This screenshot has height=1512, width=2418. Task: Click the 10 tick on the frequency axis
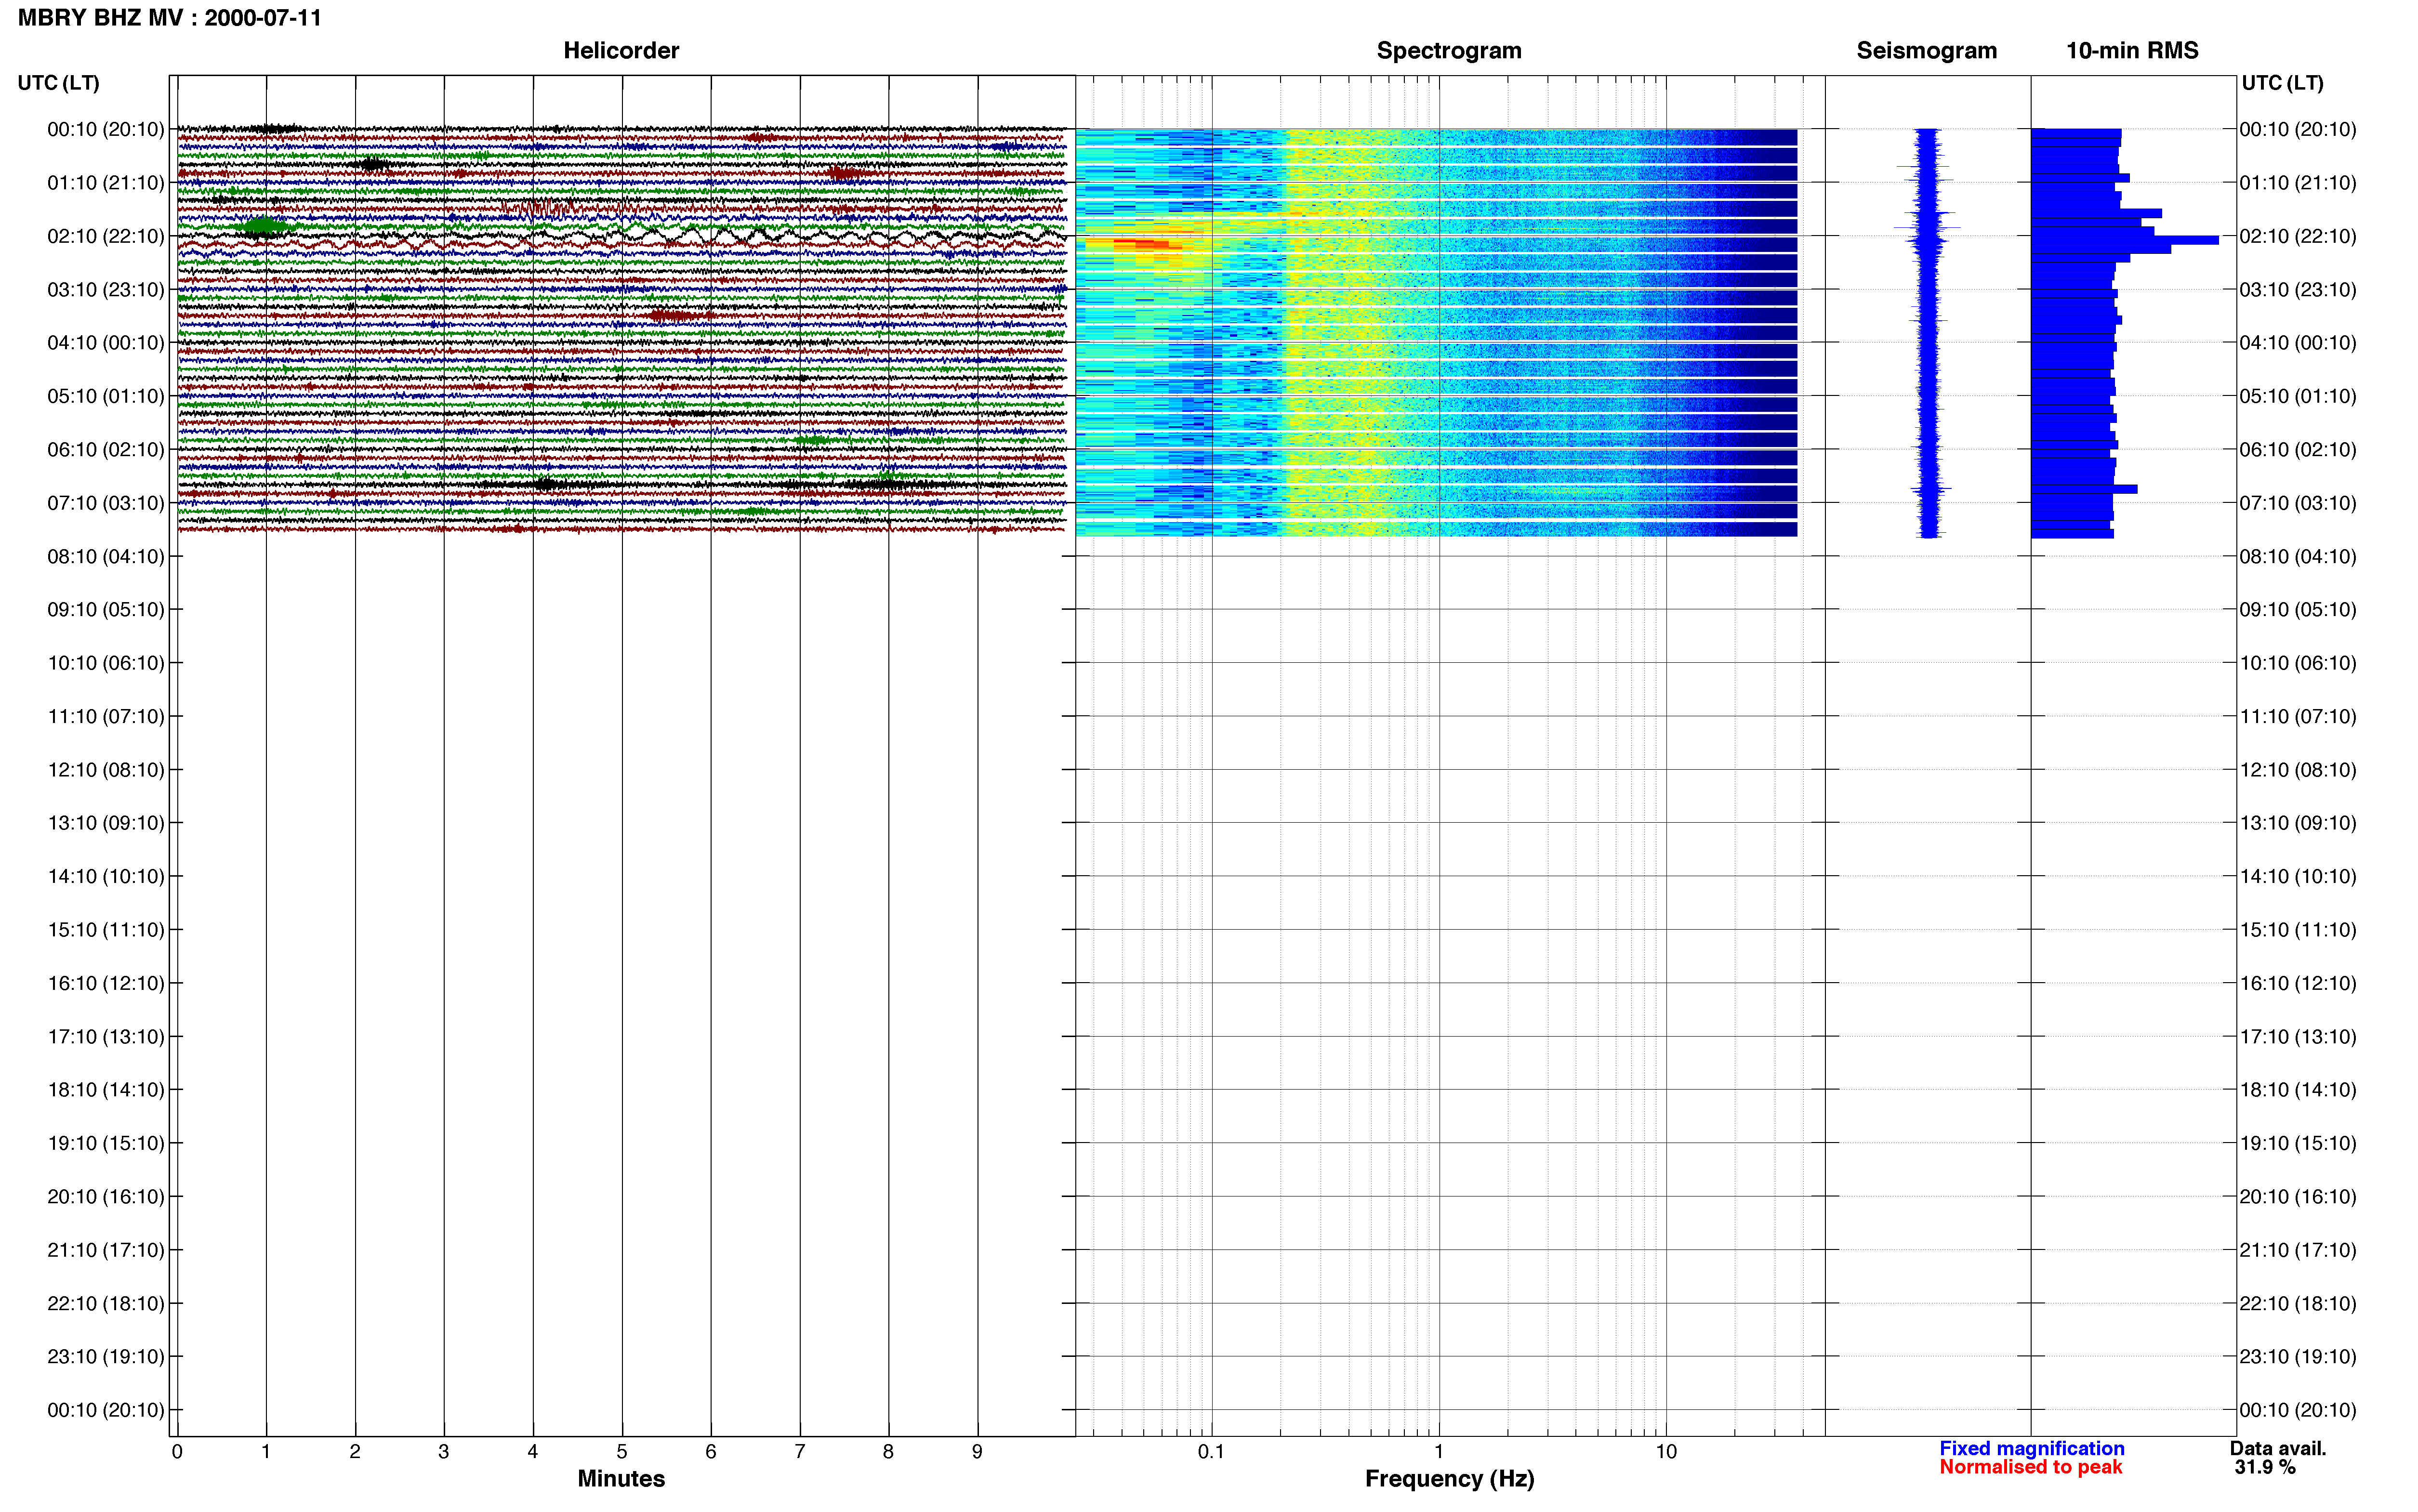tap(1665, 1452)
